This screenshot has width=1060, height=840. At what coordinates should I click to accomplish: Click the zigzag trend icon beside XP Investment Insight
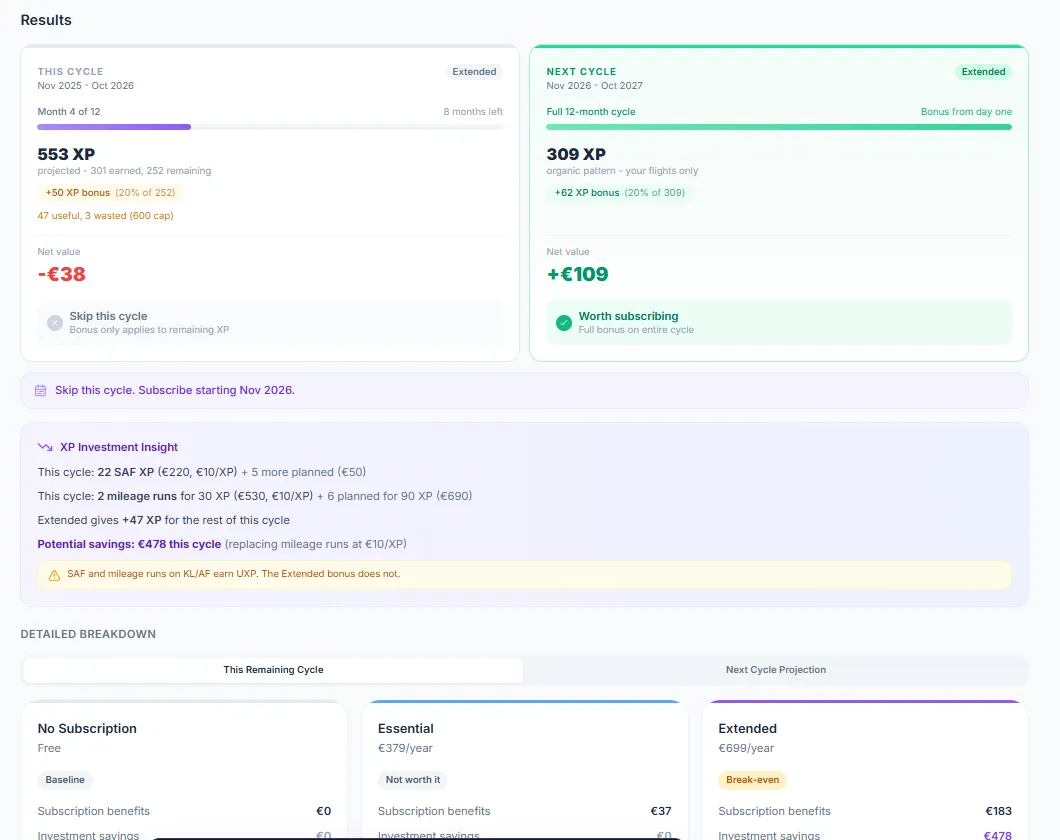[43, 446]
